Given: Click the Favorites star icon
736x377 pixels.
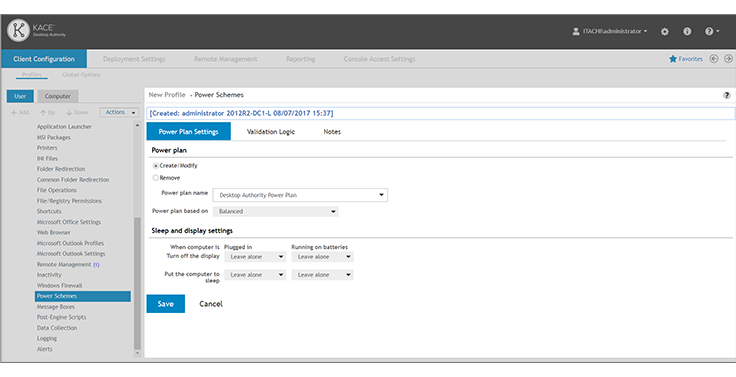Looking at the screenshot, I should 673,59.
